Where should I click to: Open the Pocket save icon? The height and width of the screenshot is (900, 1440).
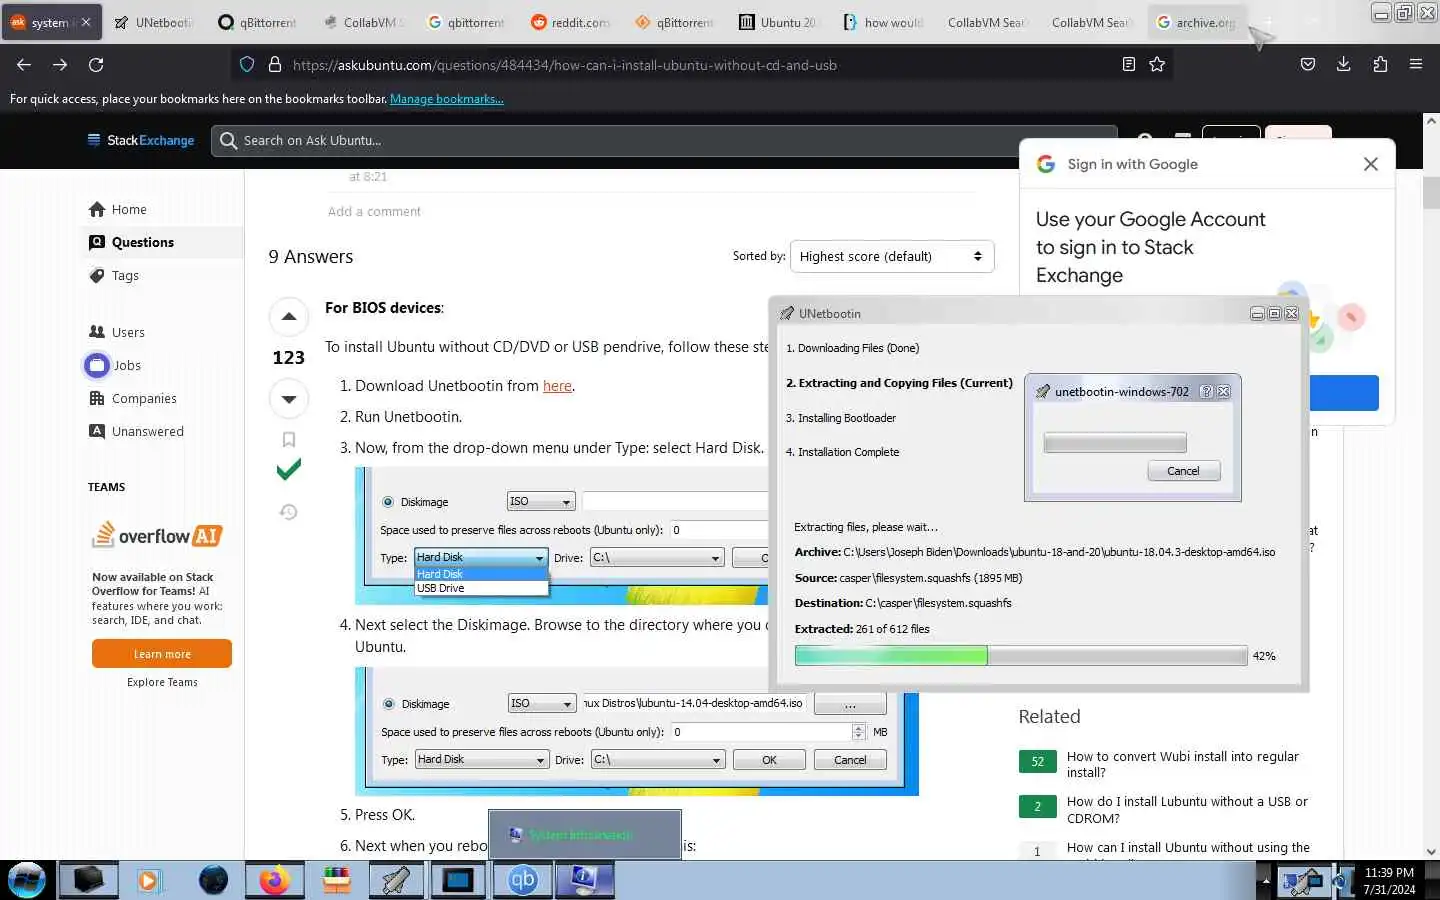point(1307,65)
